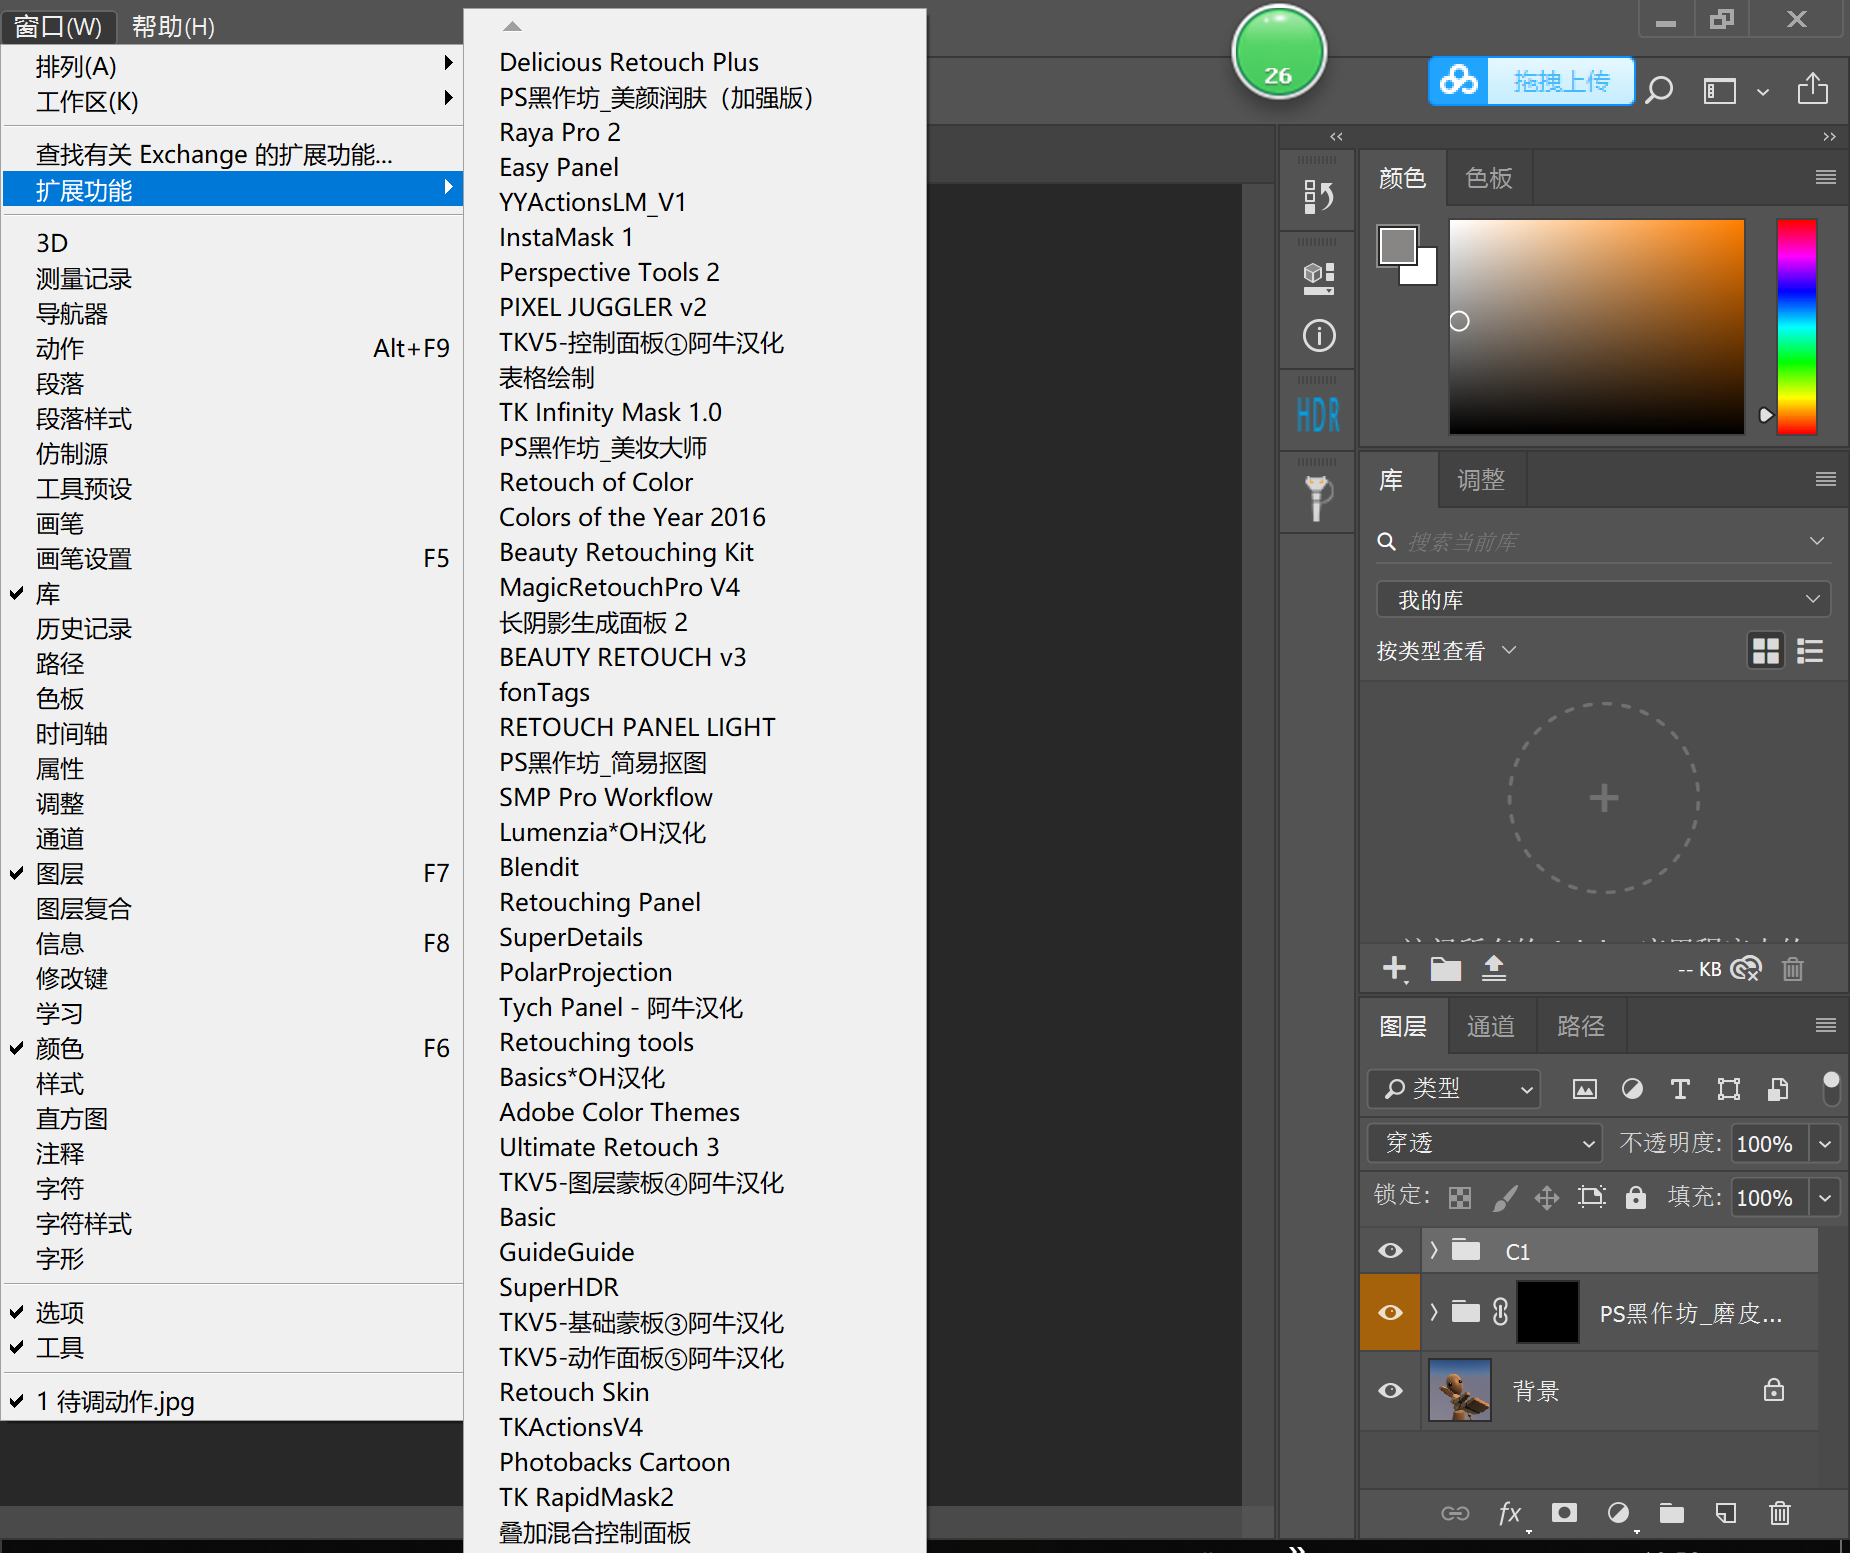Image resolution: width=1850 pixels, height=1553 pixels.
Task: Create new adjustment layer icon
Action: pyautogui.click(x=1618, y=1513)
